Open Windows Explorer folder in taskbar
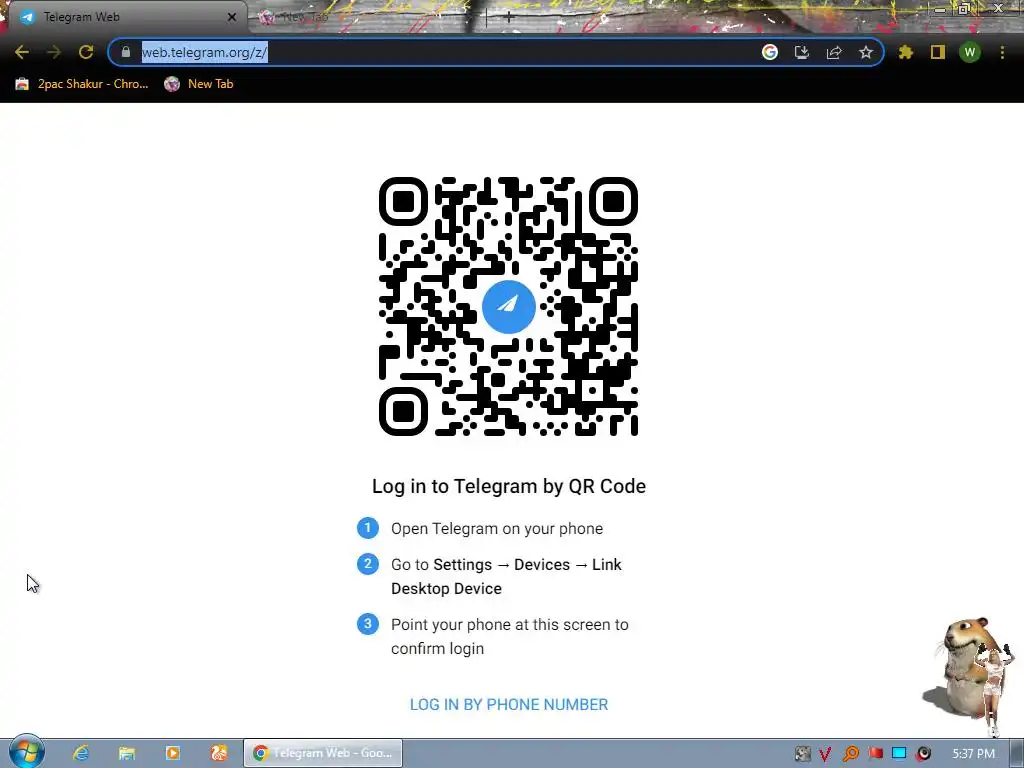The height and width of the screenshot is (768, 1024). click(127, 753)
